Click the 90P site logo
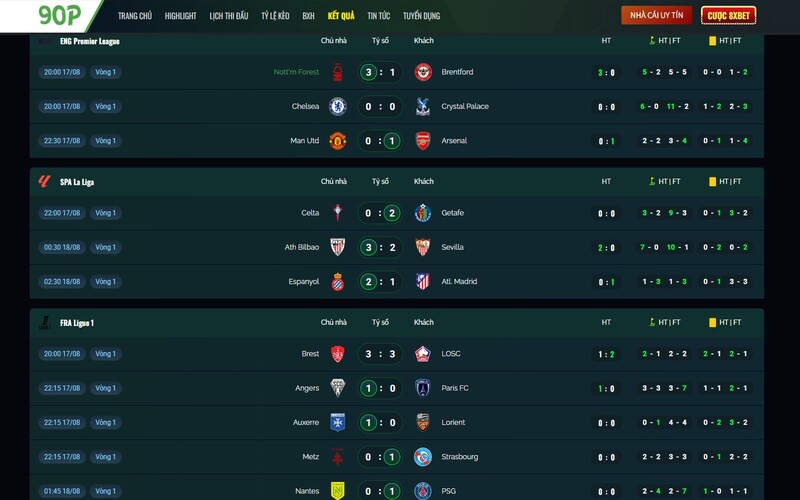This screenshot has width=800, height=500. point(60,15)
